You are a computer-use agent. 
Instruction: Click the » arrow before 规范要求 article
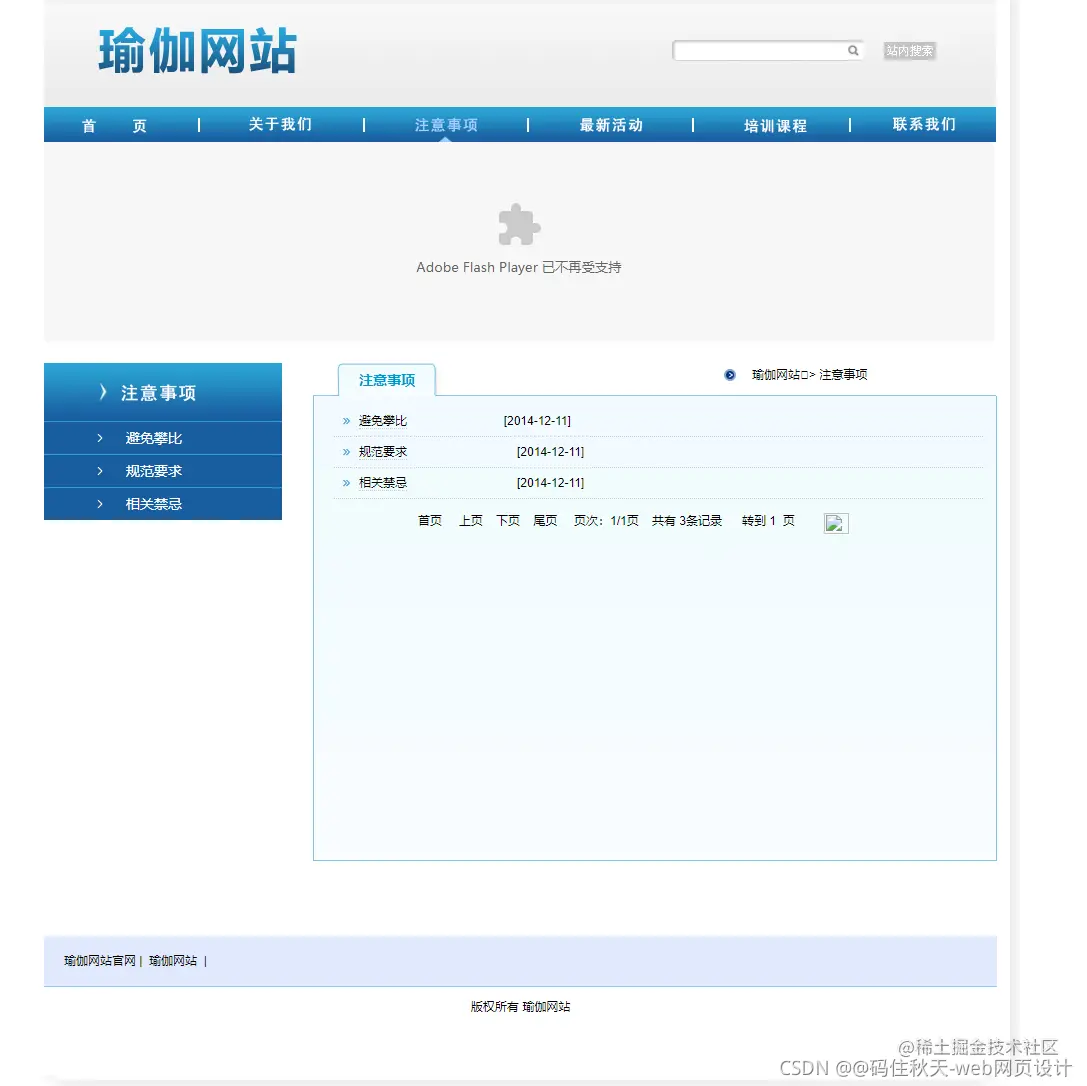[345, 451]
